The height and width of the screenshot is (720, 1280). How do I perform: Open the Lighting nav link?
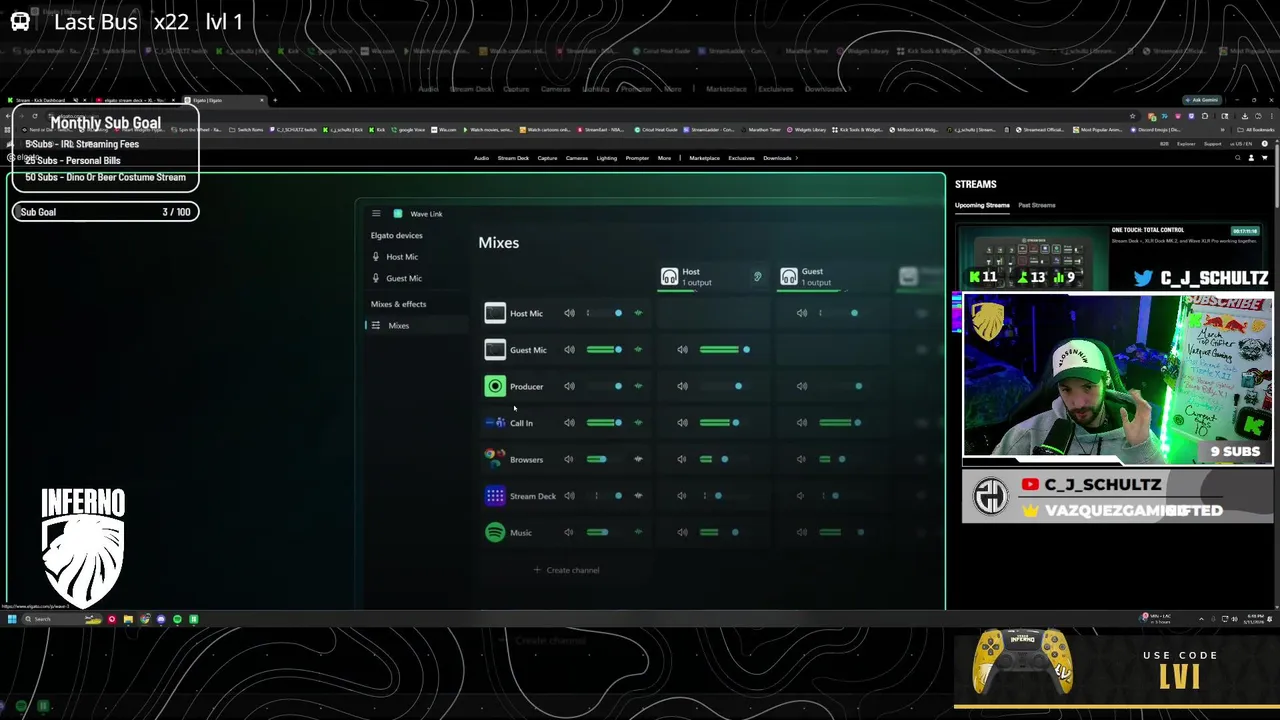point(607,158)
